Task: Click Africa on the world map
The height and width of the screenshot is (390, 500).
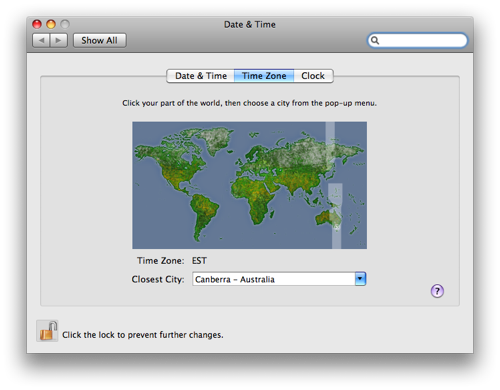Action: coord(255,197)
